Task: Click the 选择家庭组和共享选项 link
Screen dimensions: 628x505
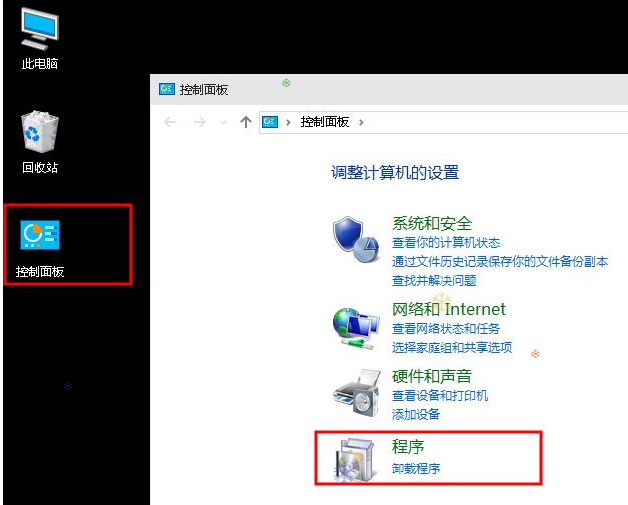Action: click(x=451, y=348)
